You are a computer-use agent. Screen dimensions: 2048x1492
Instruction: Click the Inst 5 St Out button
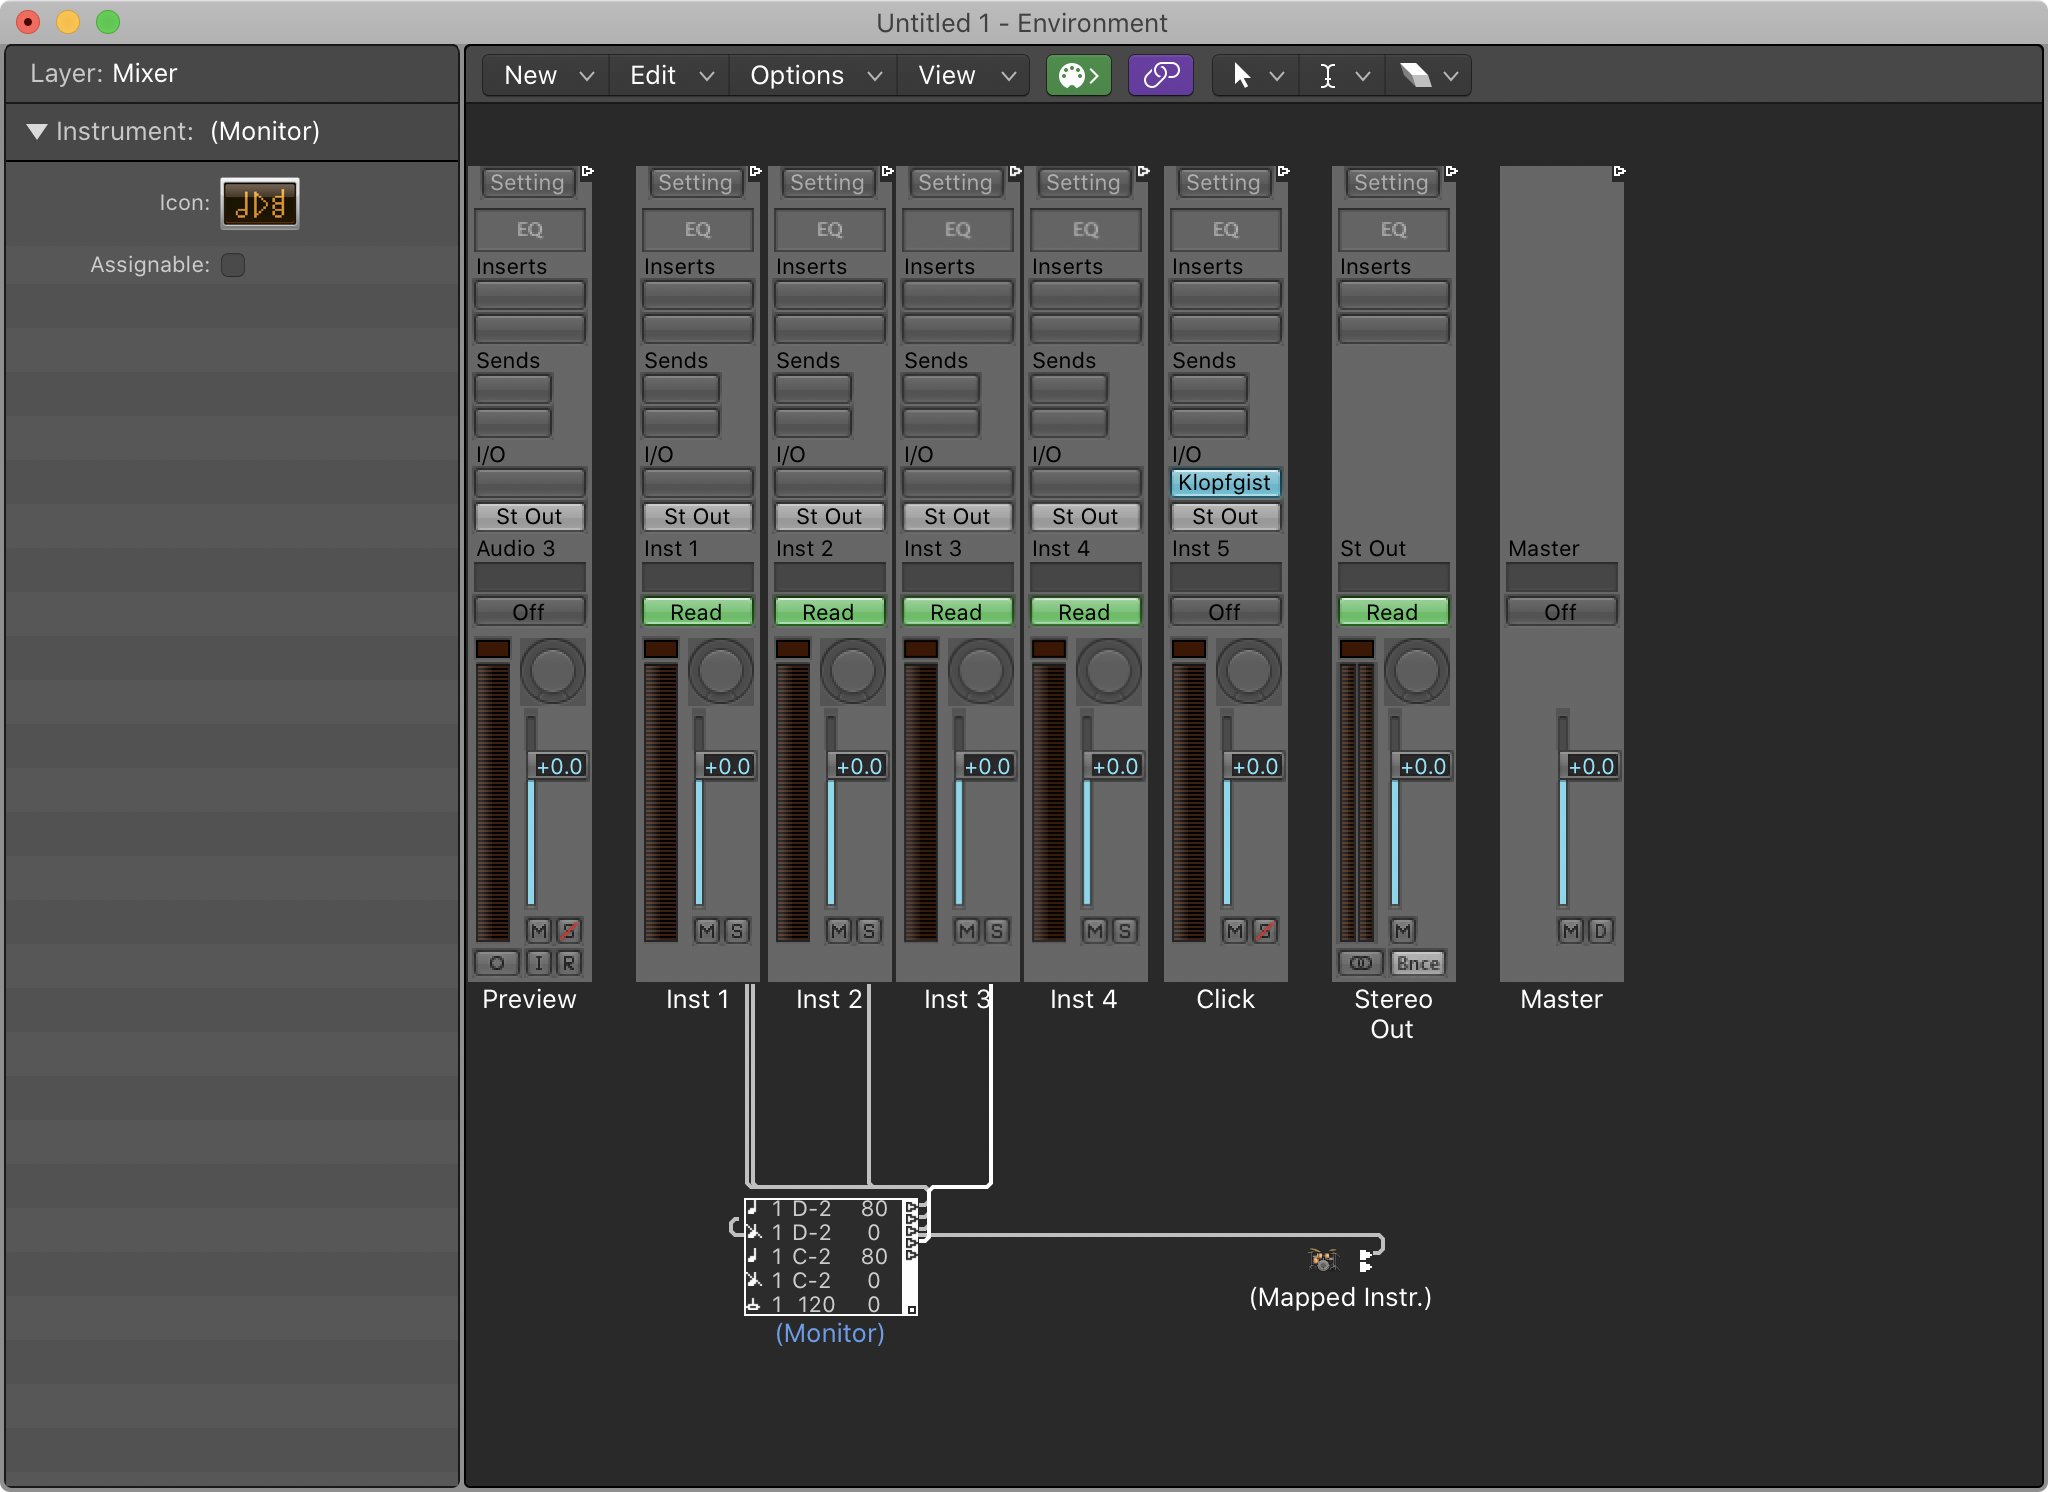[1225, 517]
